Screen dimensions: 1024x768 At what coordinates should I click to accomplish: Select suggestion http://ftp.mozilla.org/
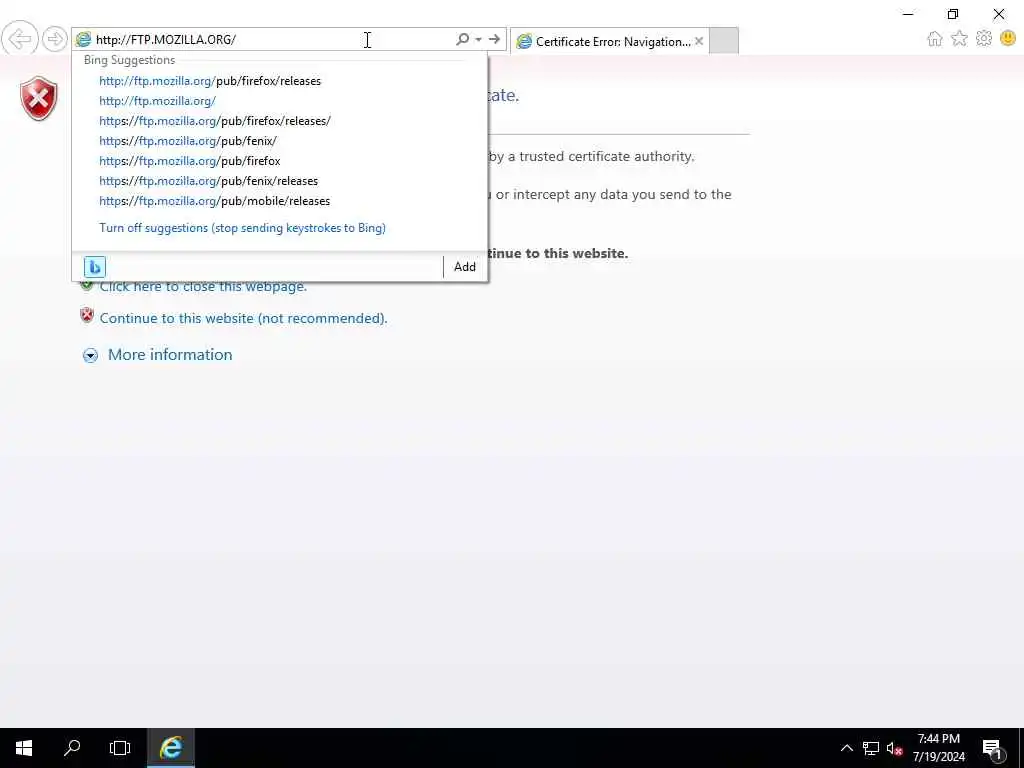[x=157, y=101]
